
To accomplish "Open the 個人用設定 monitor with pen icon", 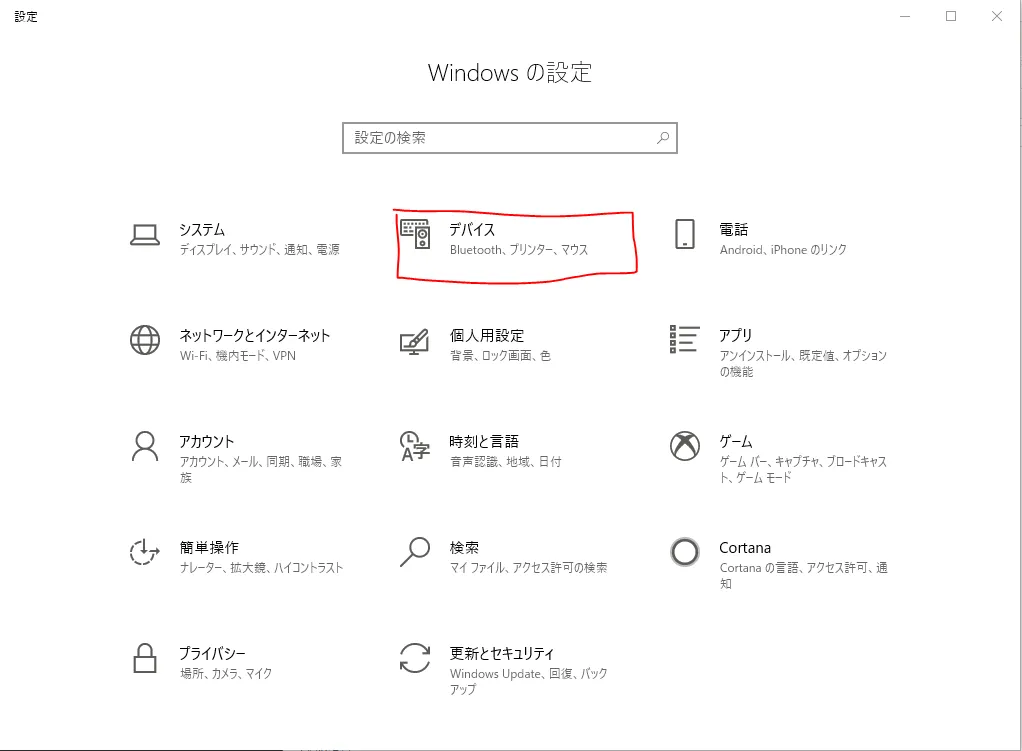I will point(415,341).
